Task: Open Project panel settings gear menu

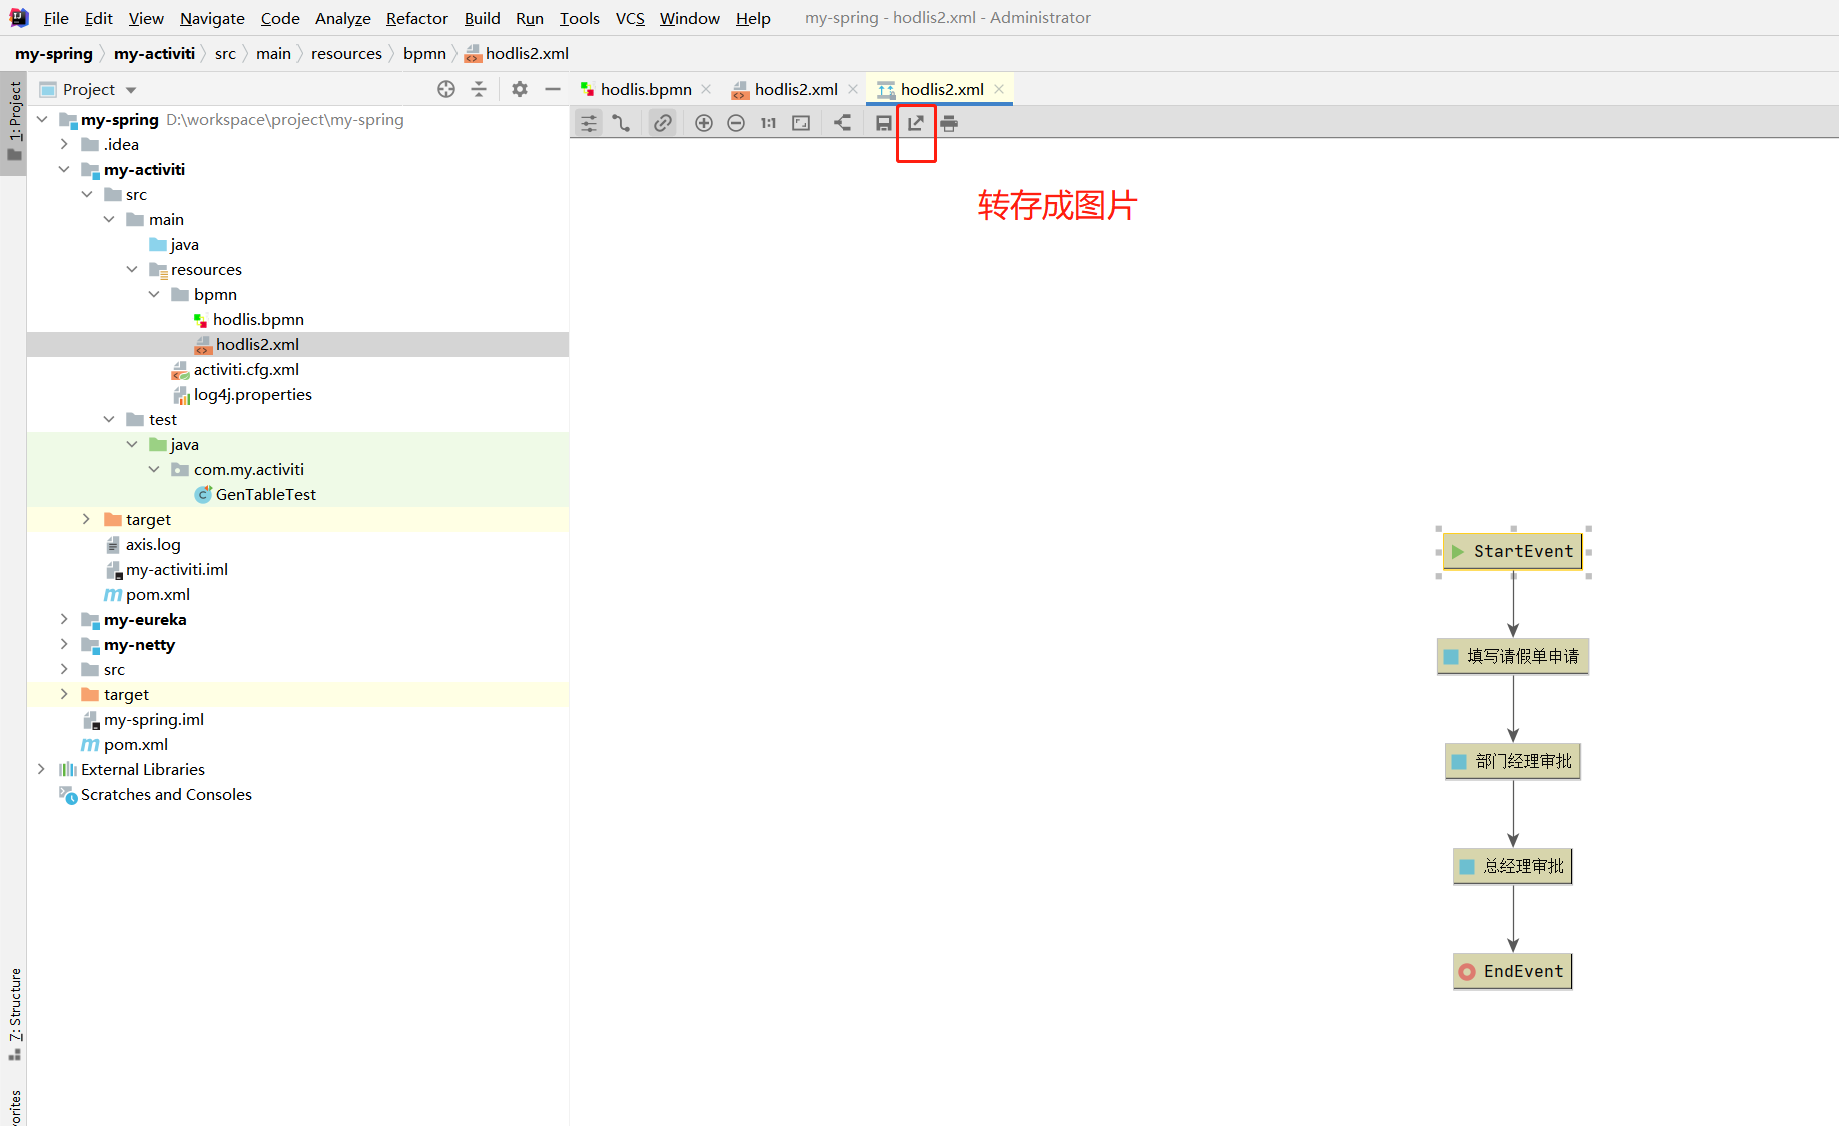Action: pos(519,89)
